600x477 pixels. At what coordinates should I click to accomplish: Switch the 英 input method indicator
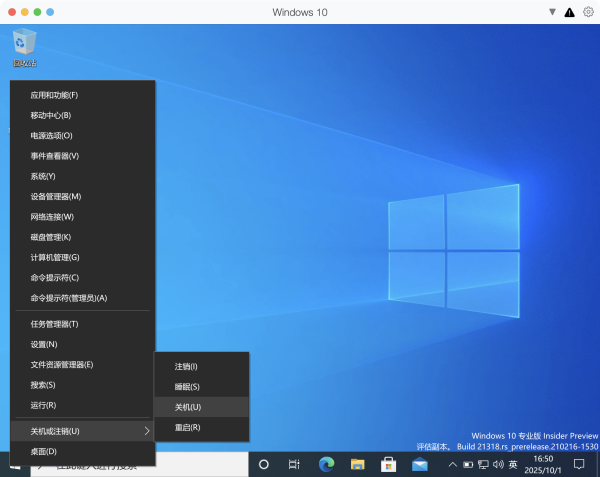[x=513, y=465]
